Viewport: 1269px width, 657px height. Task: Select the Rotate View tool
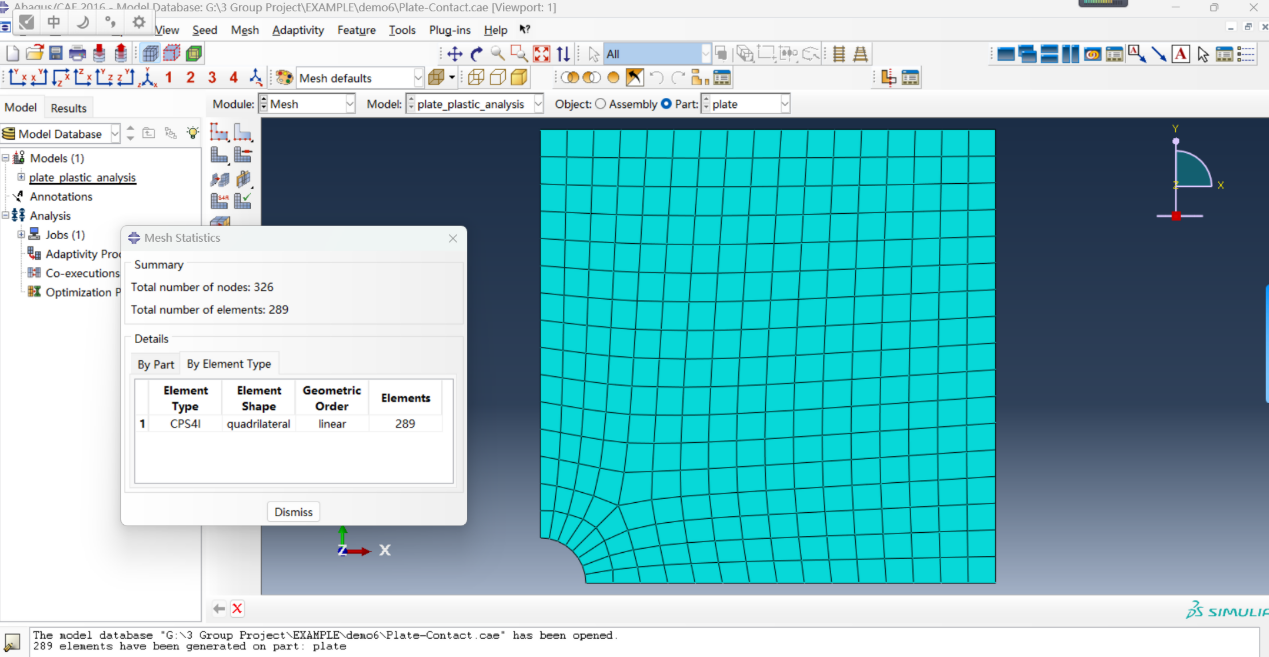tap(476, 54)
